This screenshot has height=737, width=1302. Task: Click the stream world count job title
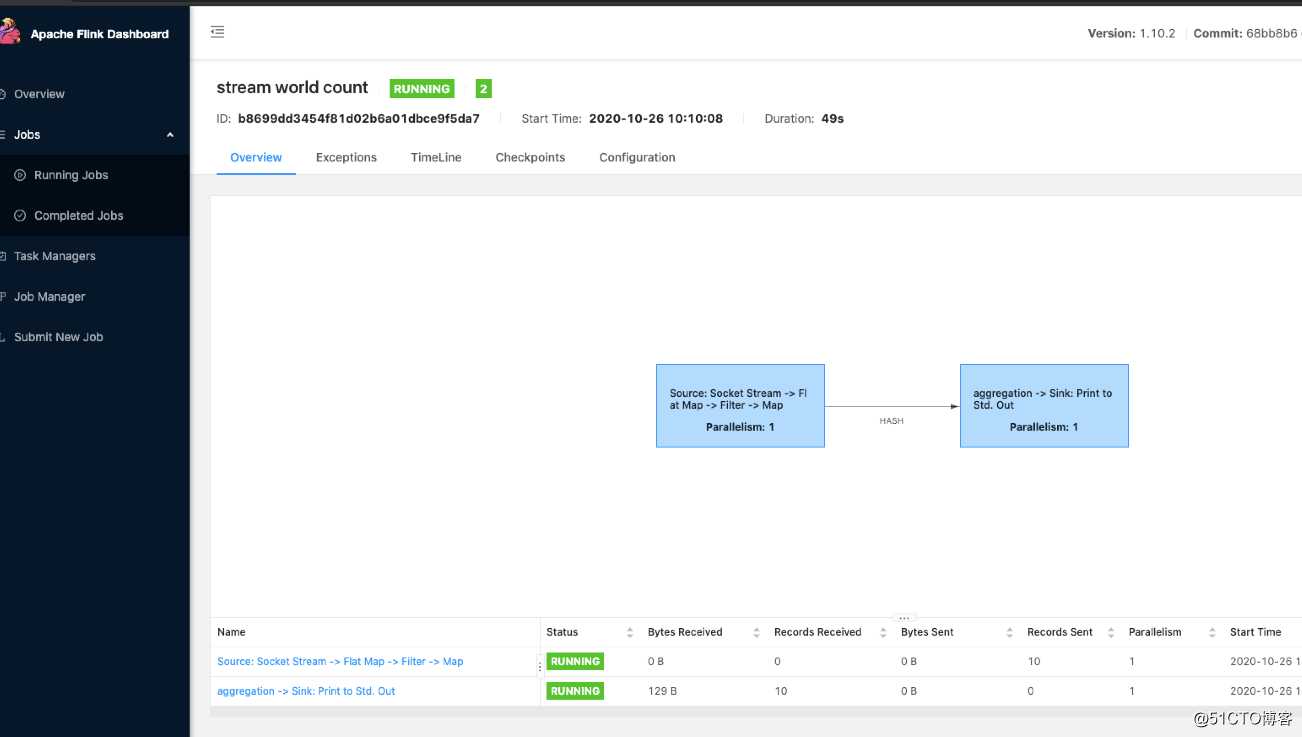(x=292, y=88)
